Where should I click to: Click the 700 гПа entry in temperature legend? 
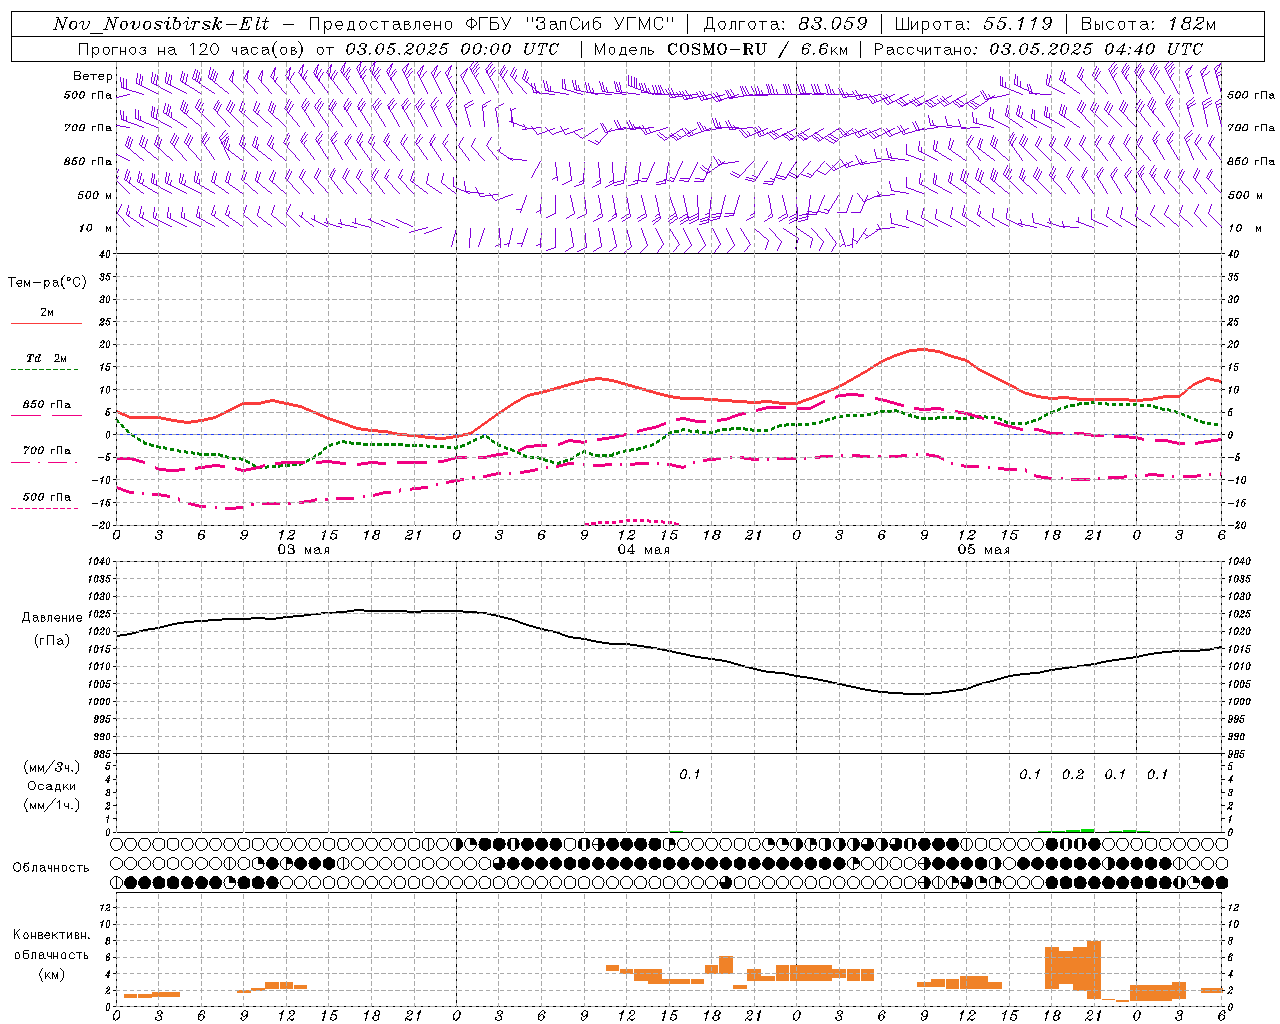47,451
